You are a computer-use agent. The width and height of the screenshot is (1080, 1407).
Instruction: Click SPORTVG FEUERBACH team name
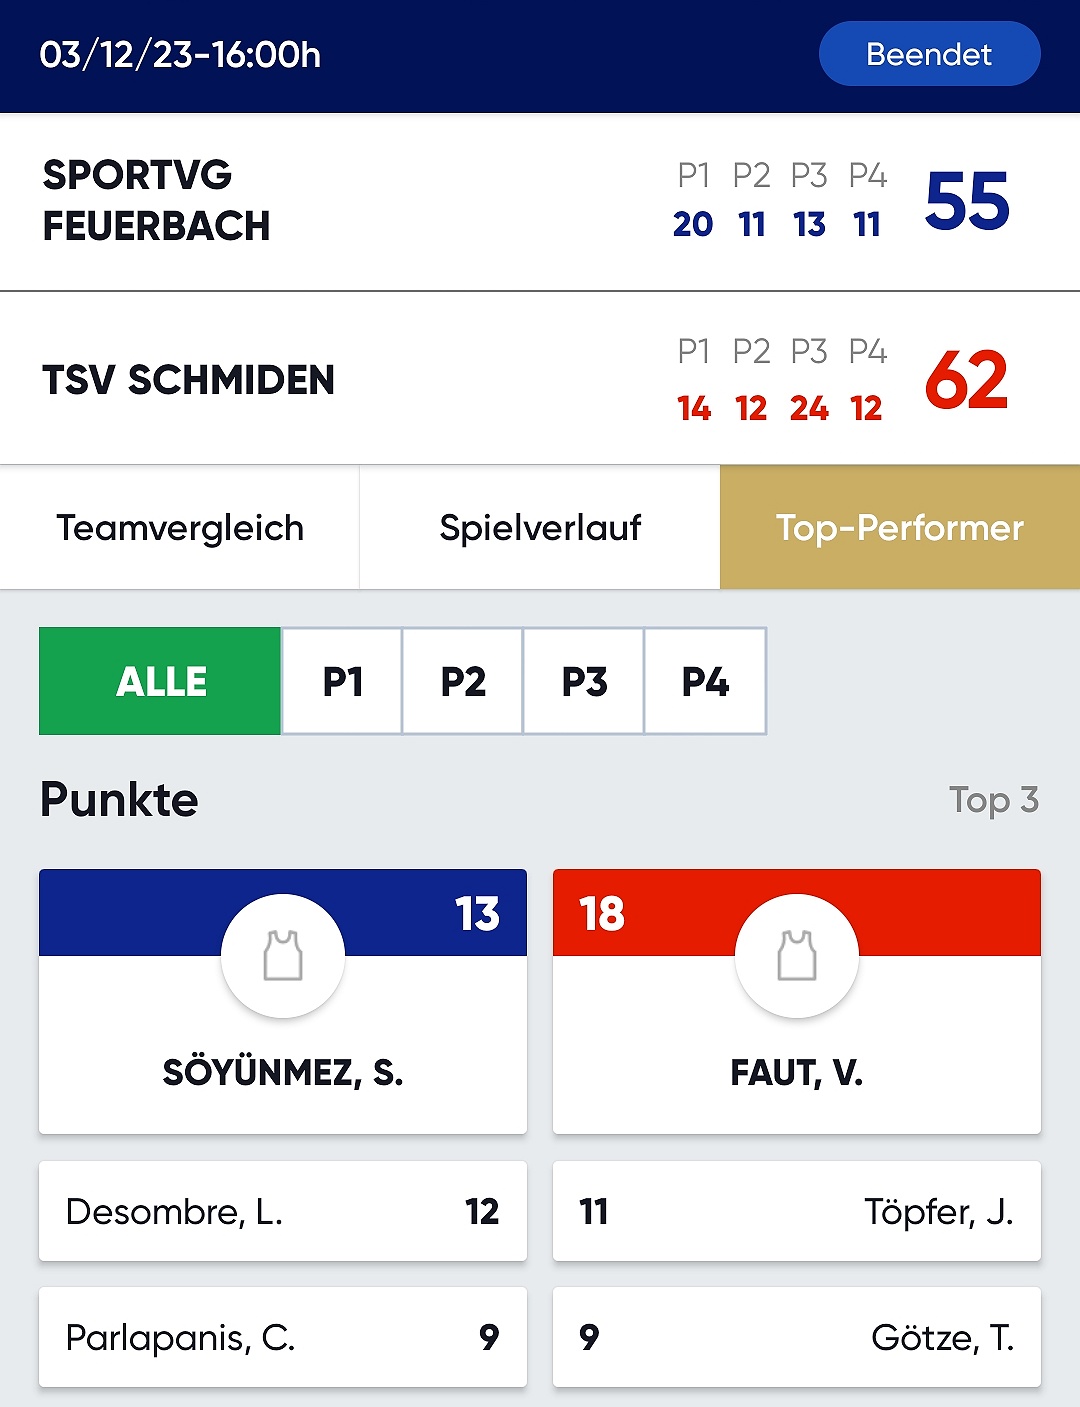(x=156, y=200)
